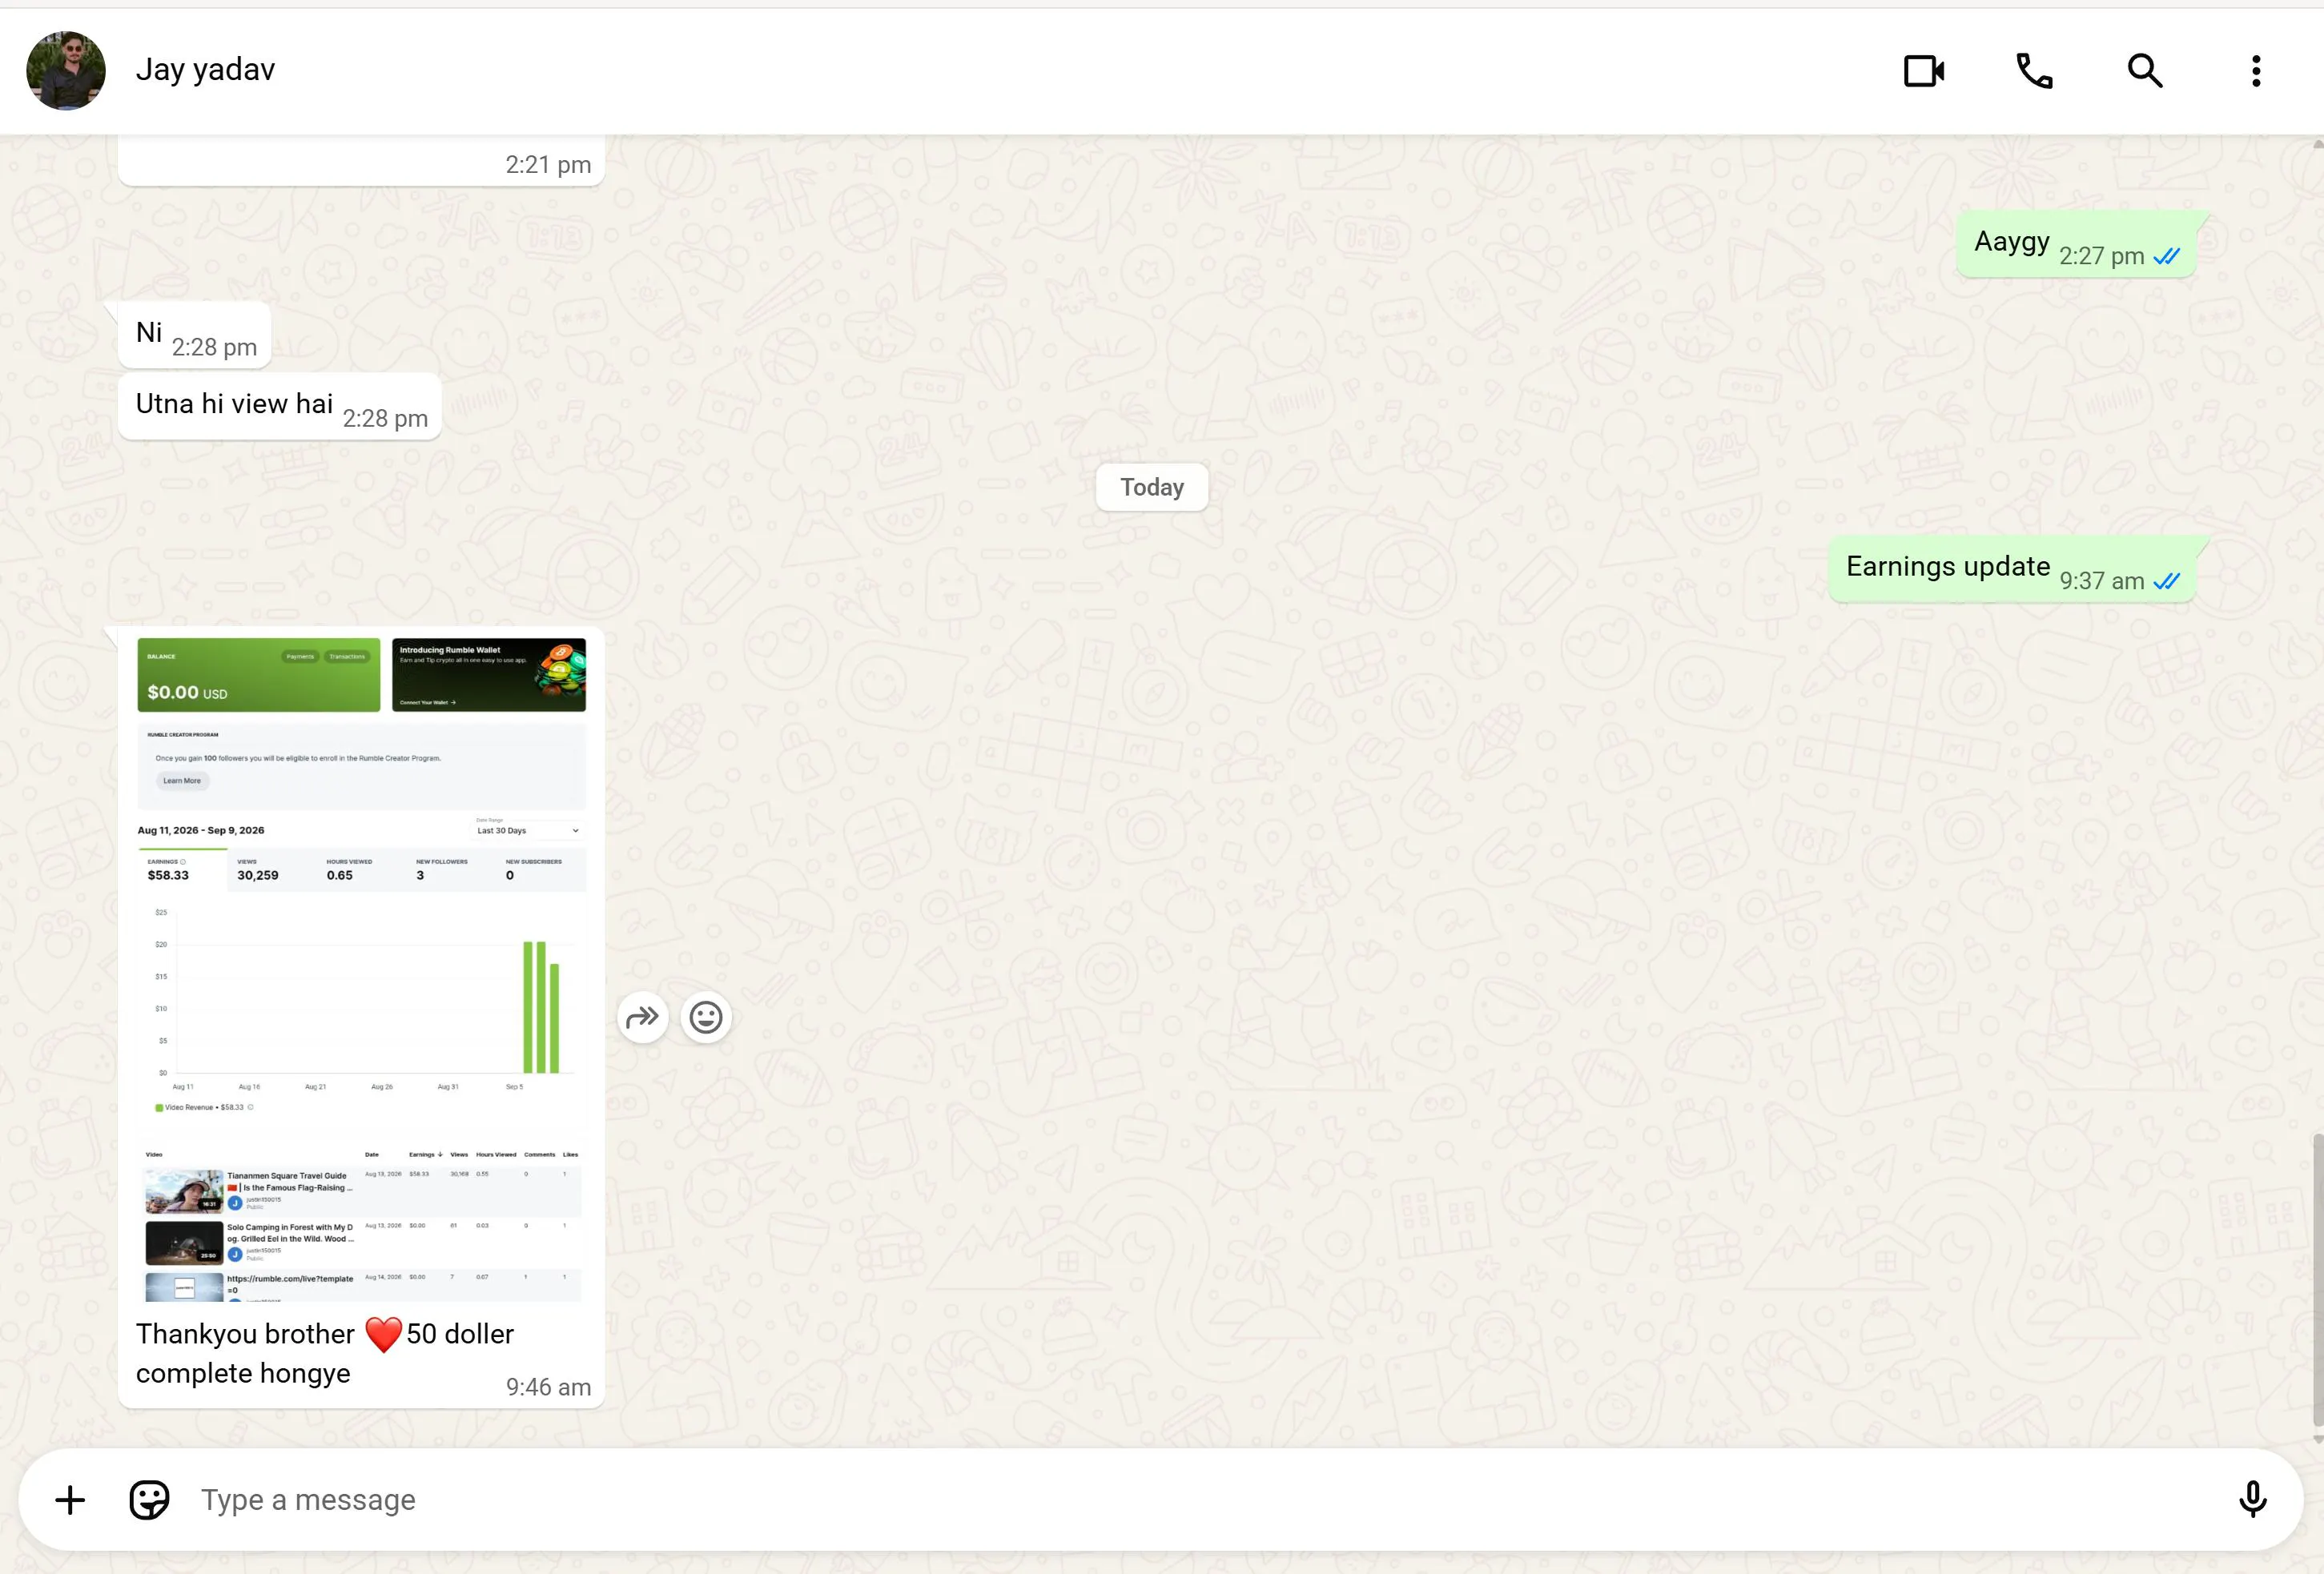Screen dimensions: 2324x1574
Task: Open the attach plus menu
Action: (x=70, y=1500)
